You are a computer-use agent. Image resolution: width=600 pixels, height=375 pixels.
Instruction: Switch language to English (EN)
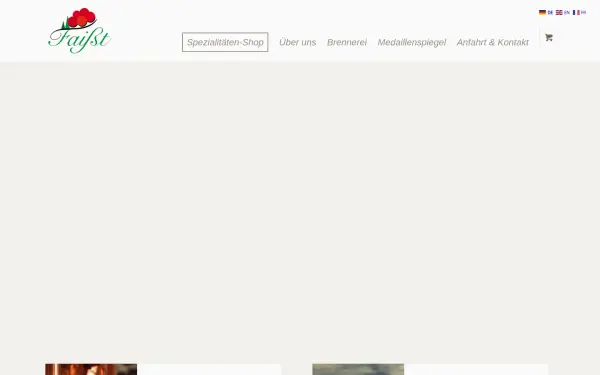(x=562, y=13)
